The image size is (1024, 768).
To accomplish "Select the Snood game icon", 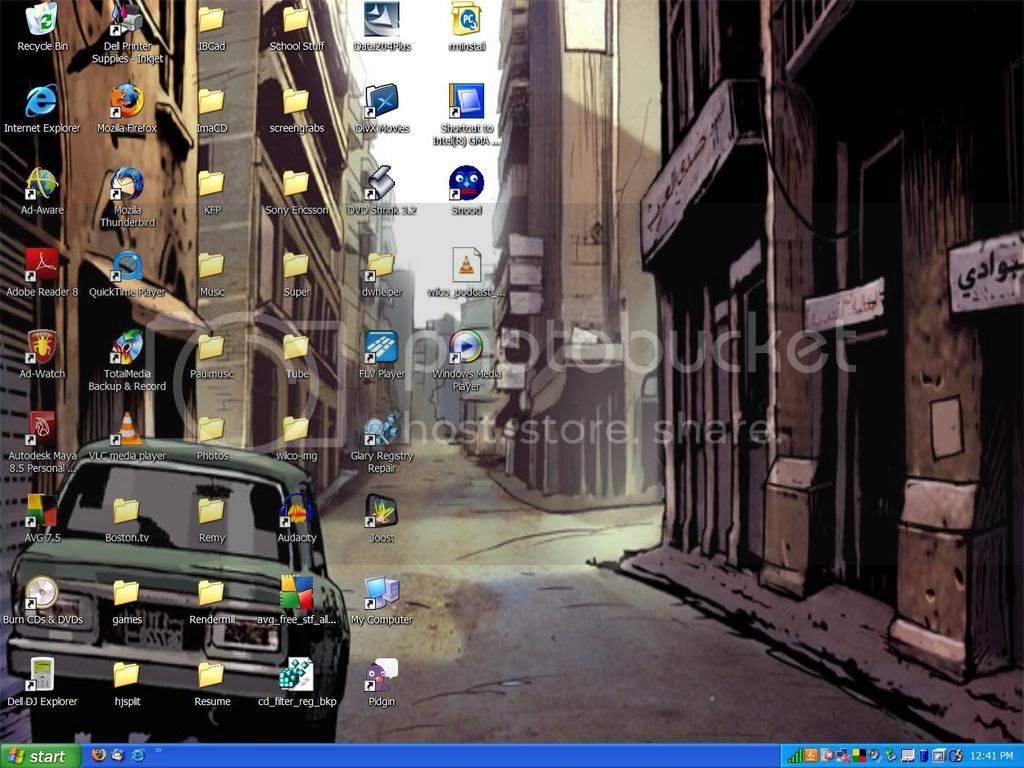I will point(466,184).
